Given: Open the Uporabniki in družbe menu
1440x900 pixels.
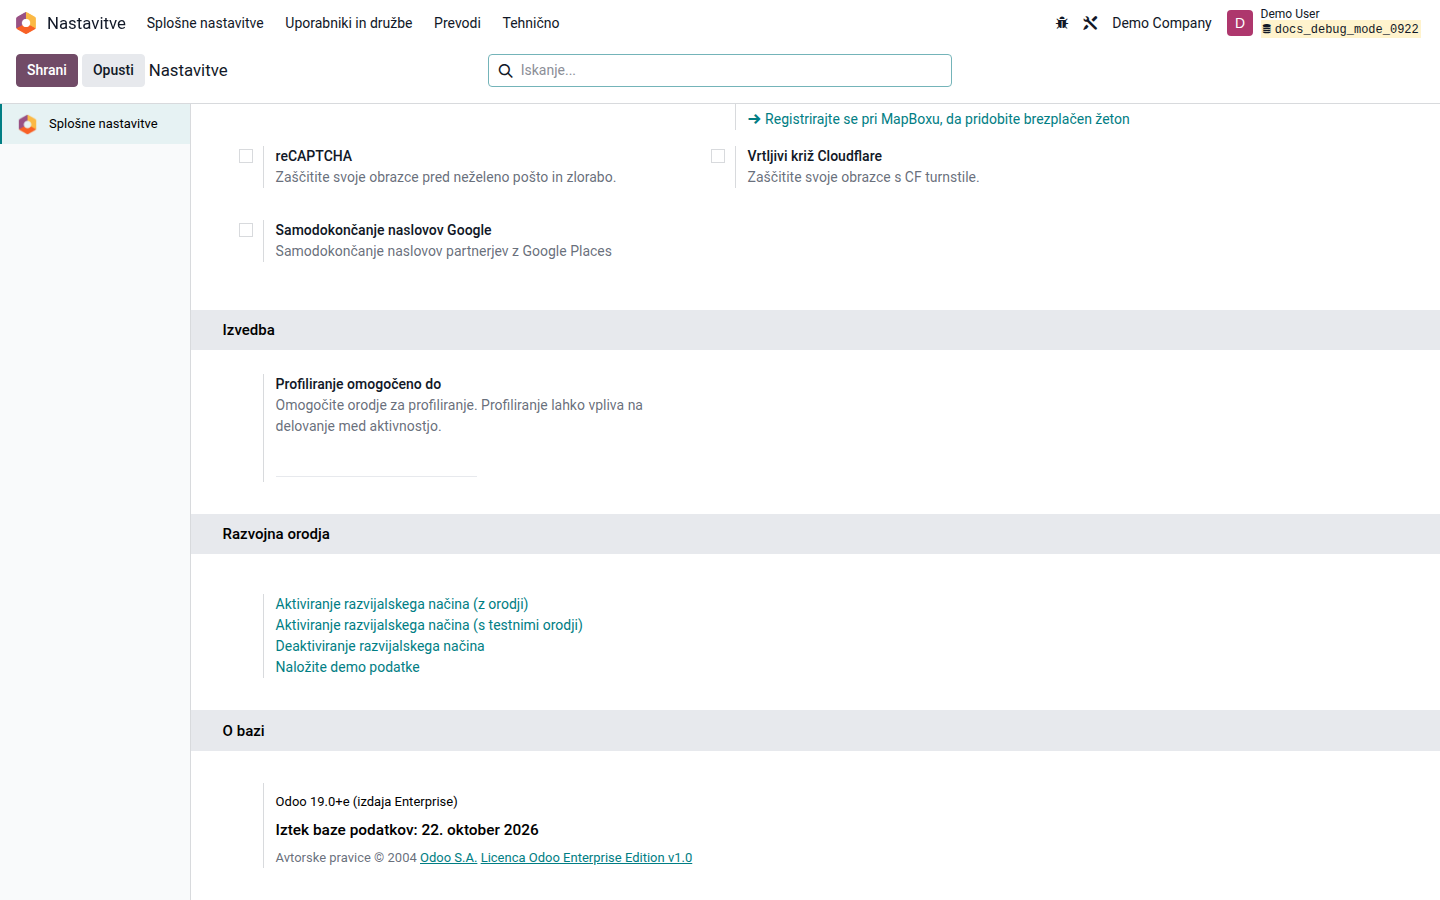Looking at the screenshot, I should pos(349,23).
